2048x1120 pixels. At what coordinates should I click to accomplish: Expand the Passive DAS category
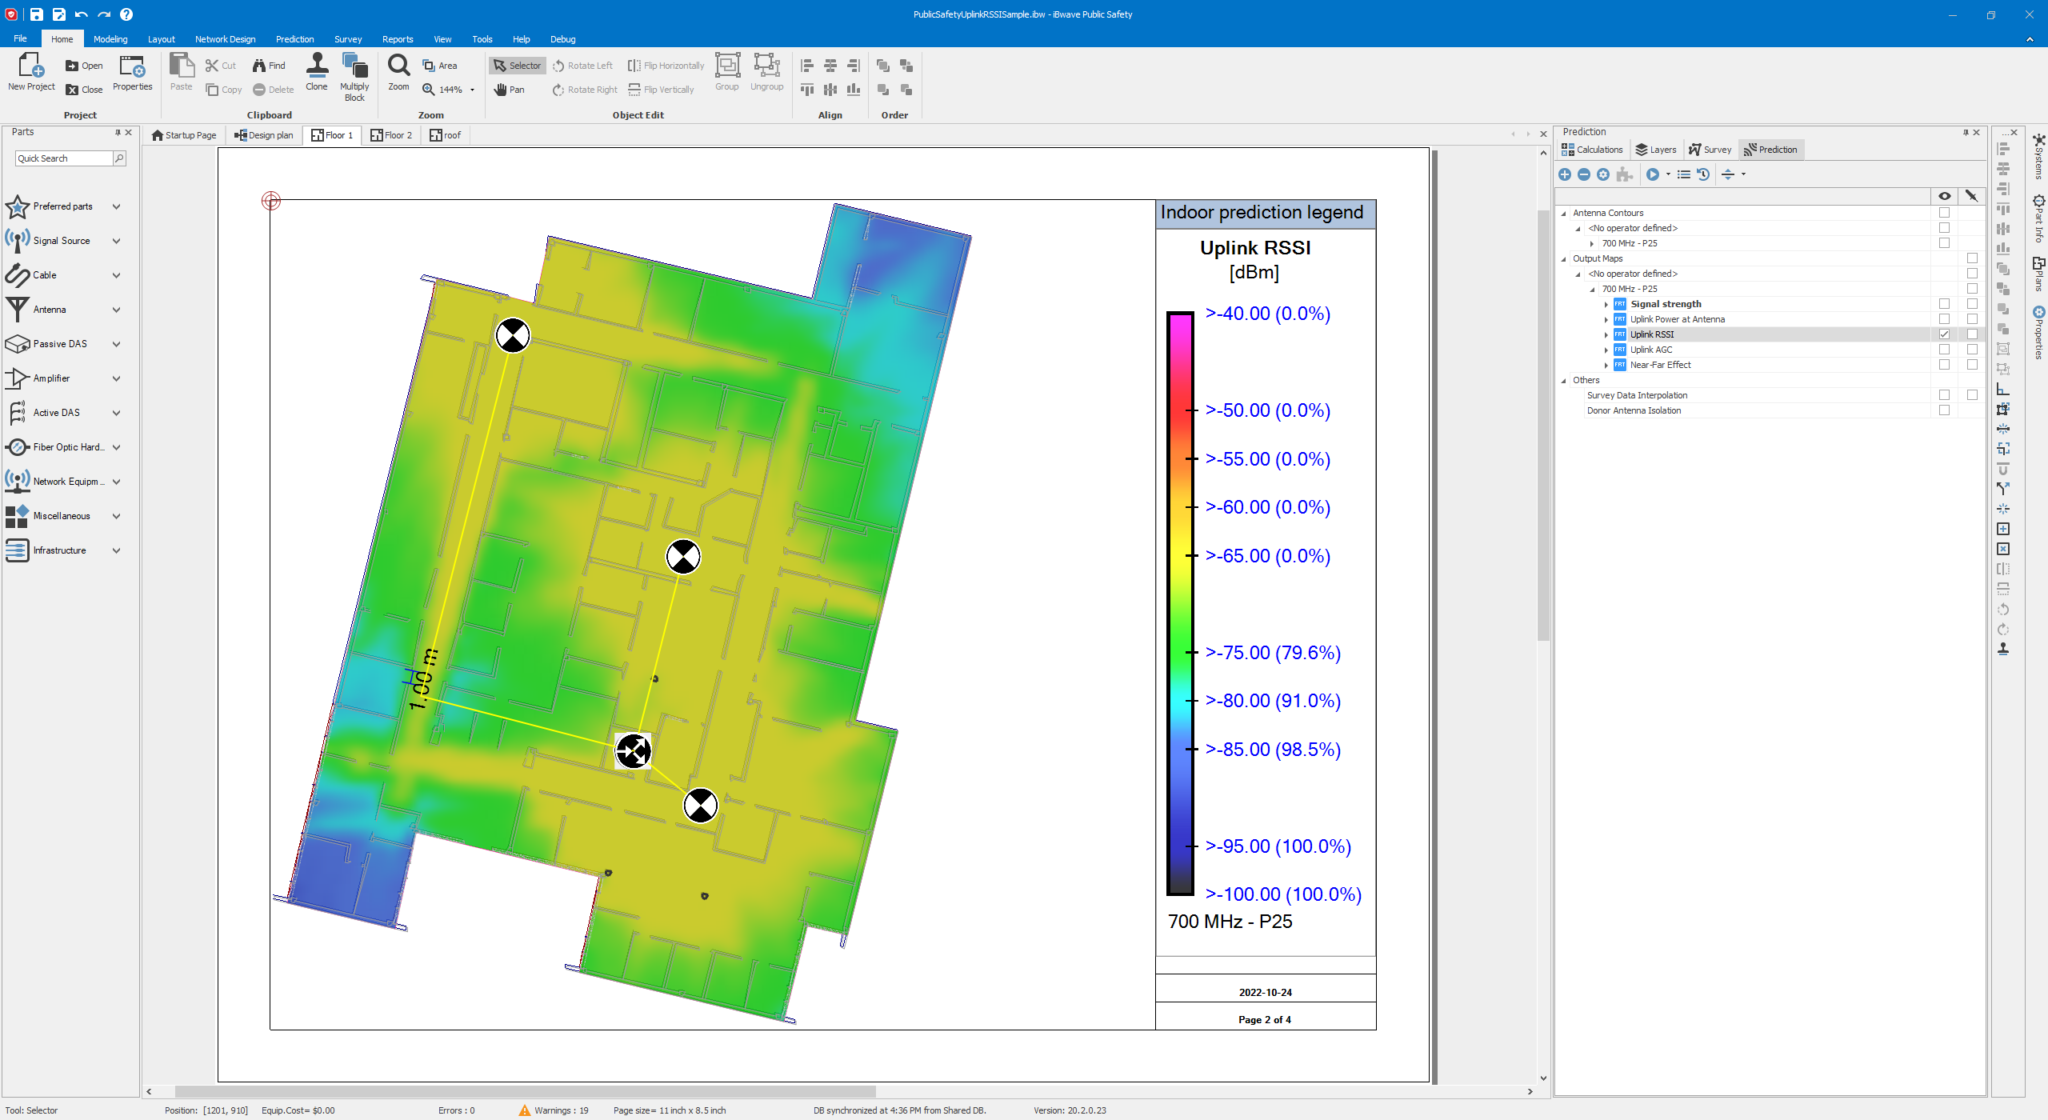click(x=118, y=343)
